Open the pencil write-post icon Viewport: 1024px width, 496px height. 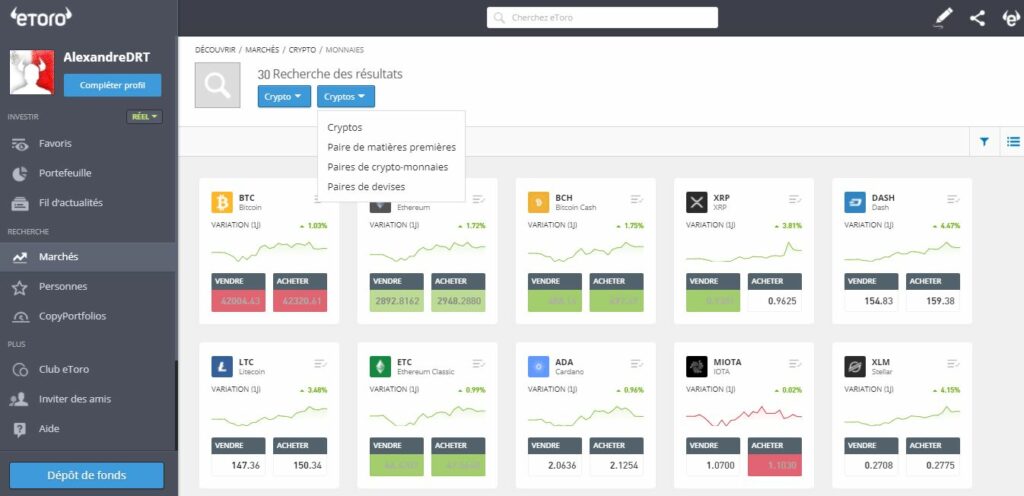coord(942,18)
